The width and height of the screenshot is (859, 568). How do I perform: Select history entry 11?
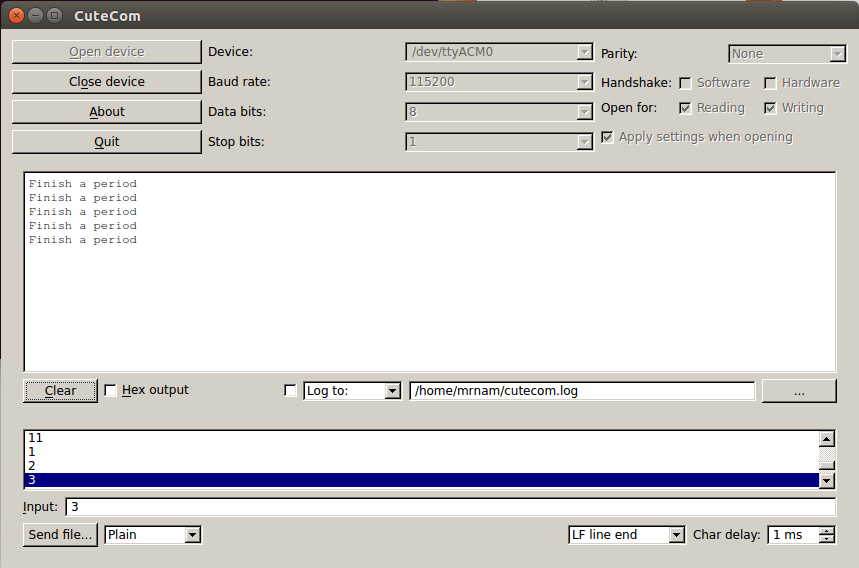(x=422, y=438)
